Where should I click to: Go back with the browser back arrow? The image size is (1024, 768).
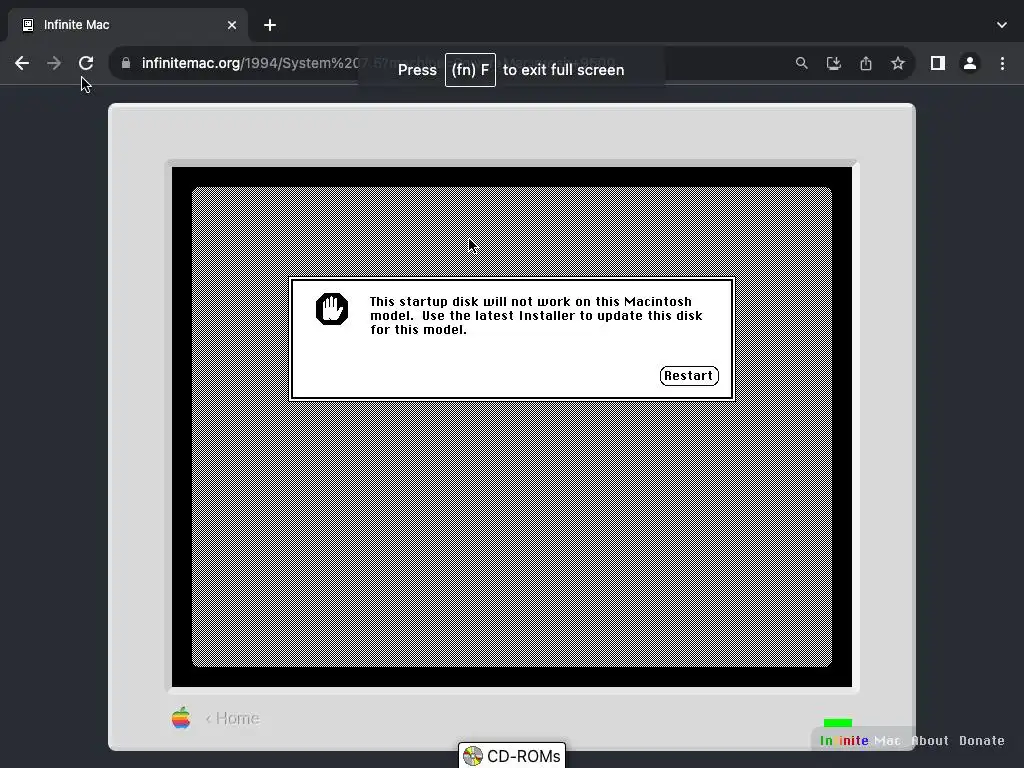click(22, 63)
